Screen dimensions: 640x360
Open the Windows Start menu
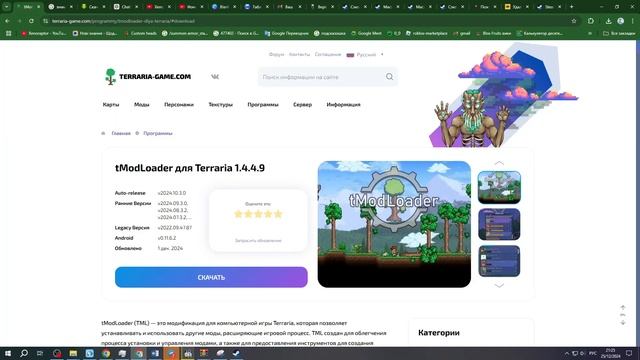7,353
